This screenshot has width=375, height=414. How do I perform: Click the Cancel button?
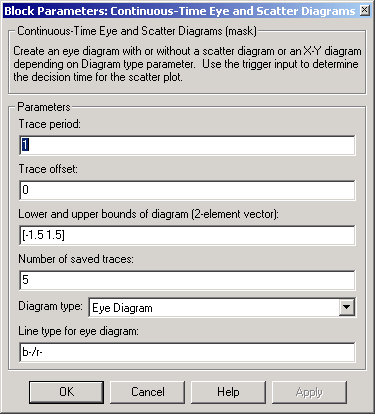[147, 392]
